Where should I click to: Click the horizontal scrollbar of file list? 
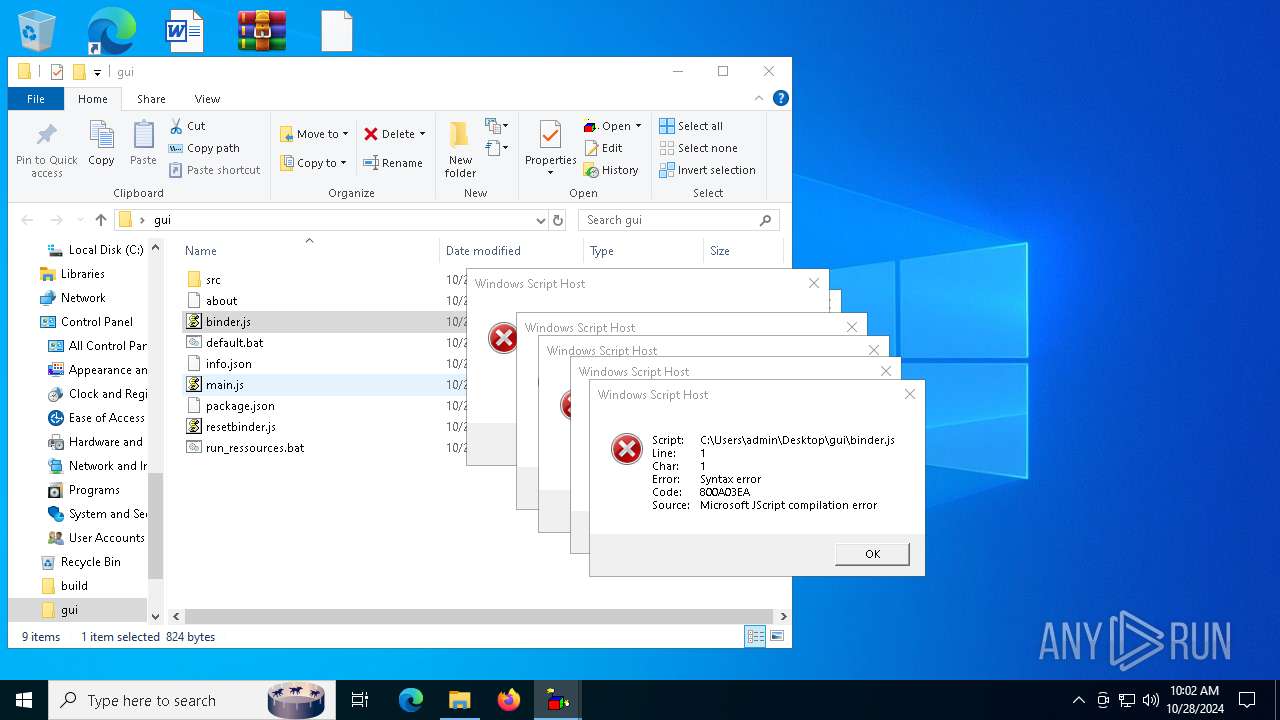point(478,617)
